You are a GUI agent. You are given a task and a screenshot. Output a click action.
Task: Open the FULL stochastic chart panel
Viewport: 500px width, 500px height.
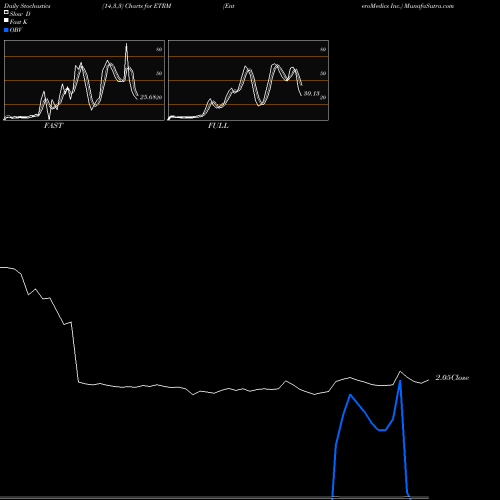click(x=248, y=80)
